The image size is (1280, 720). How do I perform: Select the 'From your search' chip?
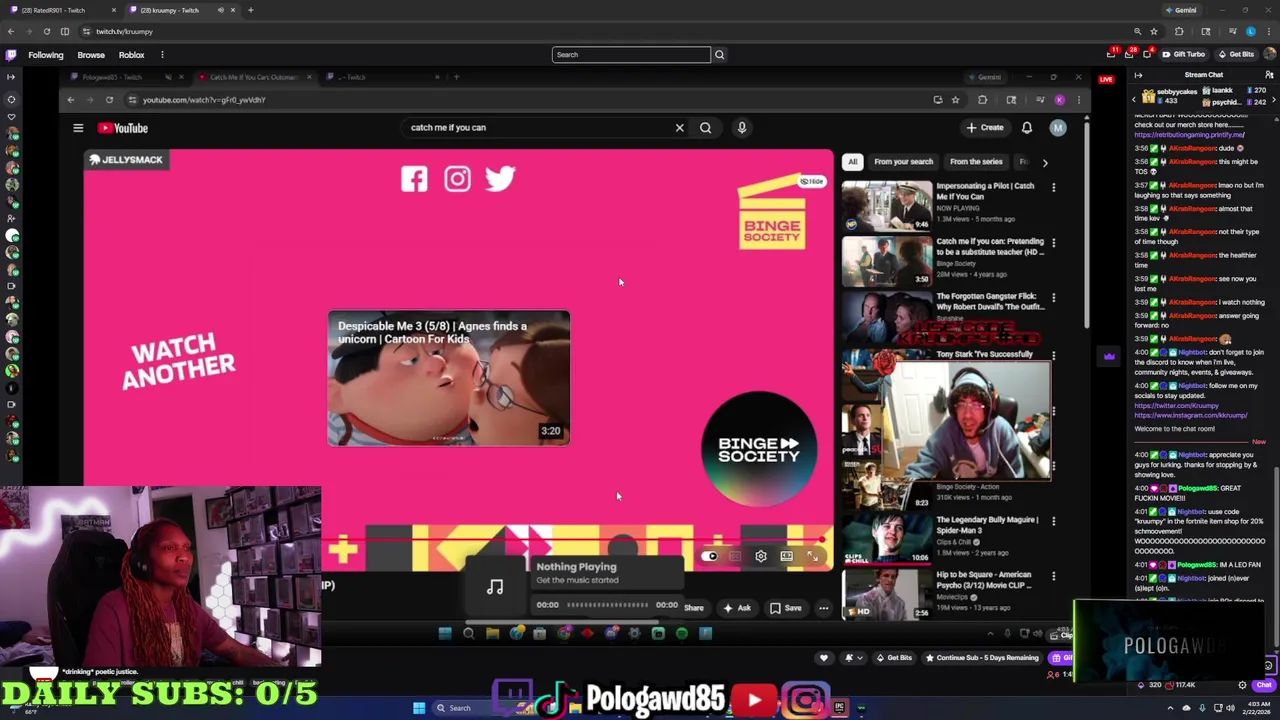pyautogui.click(x=903, y=162)
